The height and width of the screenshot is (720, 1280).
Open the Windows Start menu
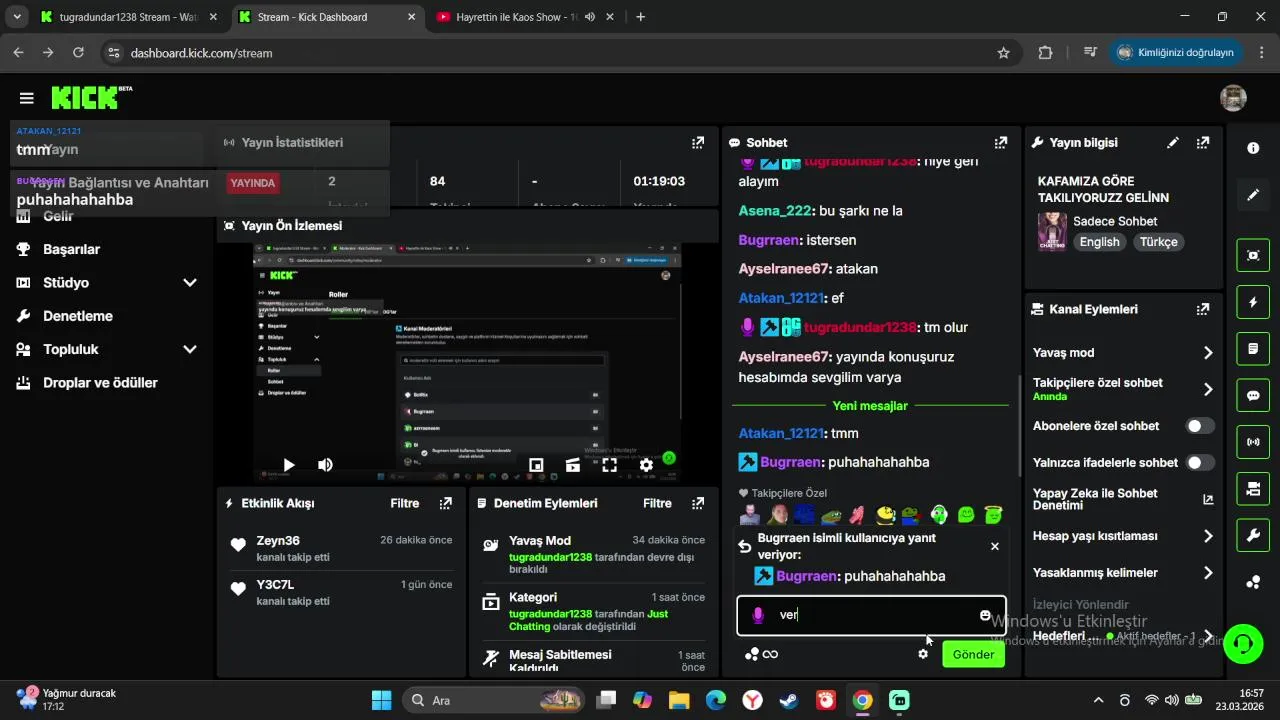coord(382,700)
